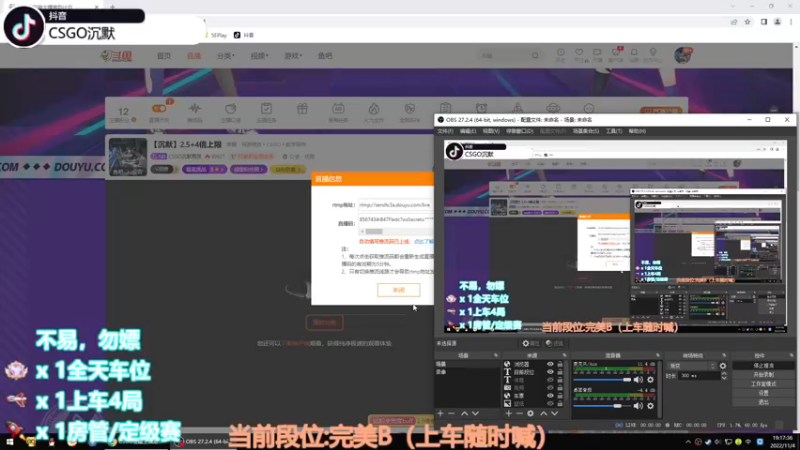The height and width of the screenshot is (450, 800).
Task: Open Douyu follow heart icon
Action: 579,53
